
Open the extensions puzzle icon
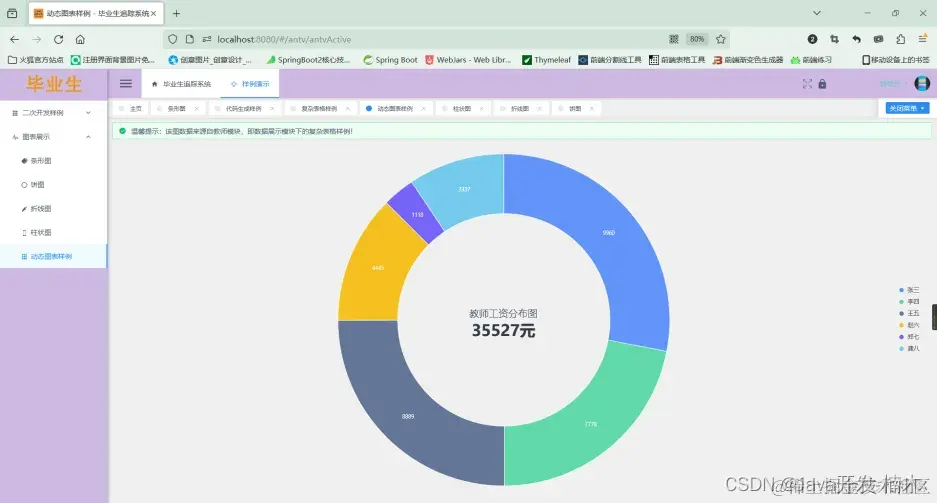point(901,39)
